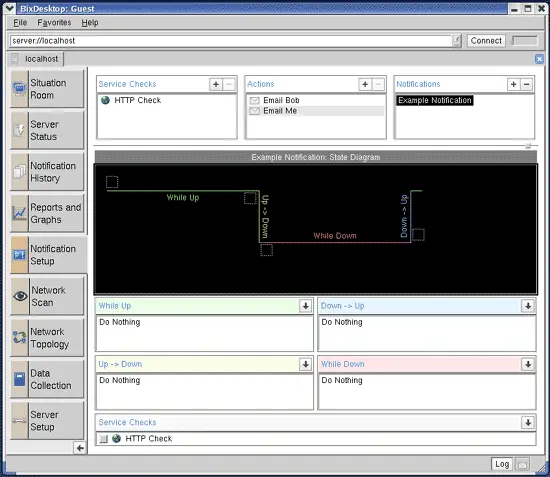Viewport: 550px width, 477px height.
Task: Collapse the sidebar with the left arrow
Action: click(80, 448)
